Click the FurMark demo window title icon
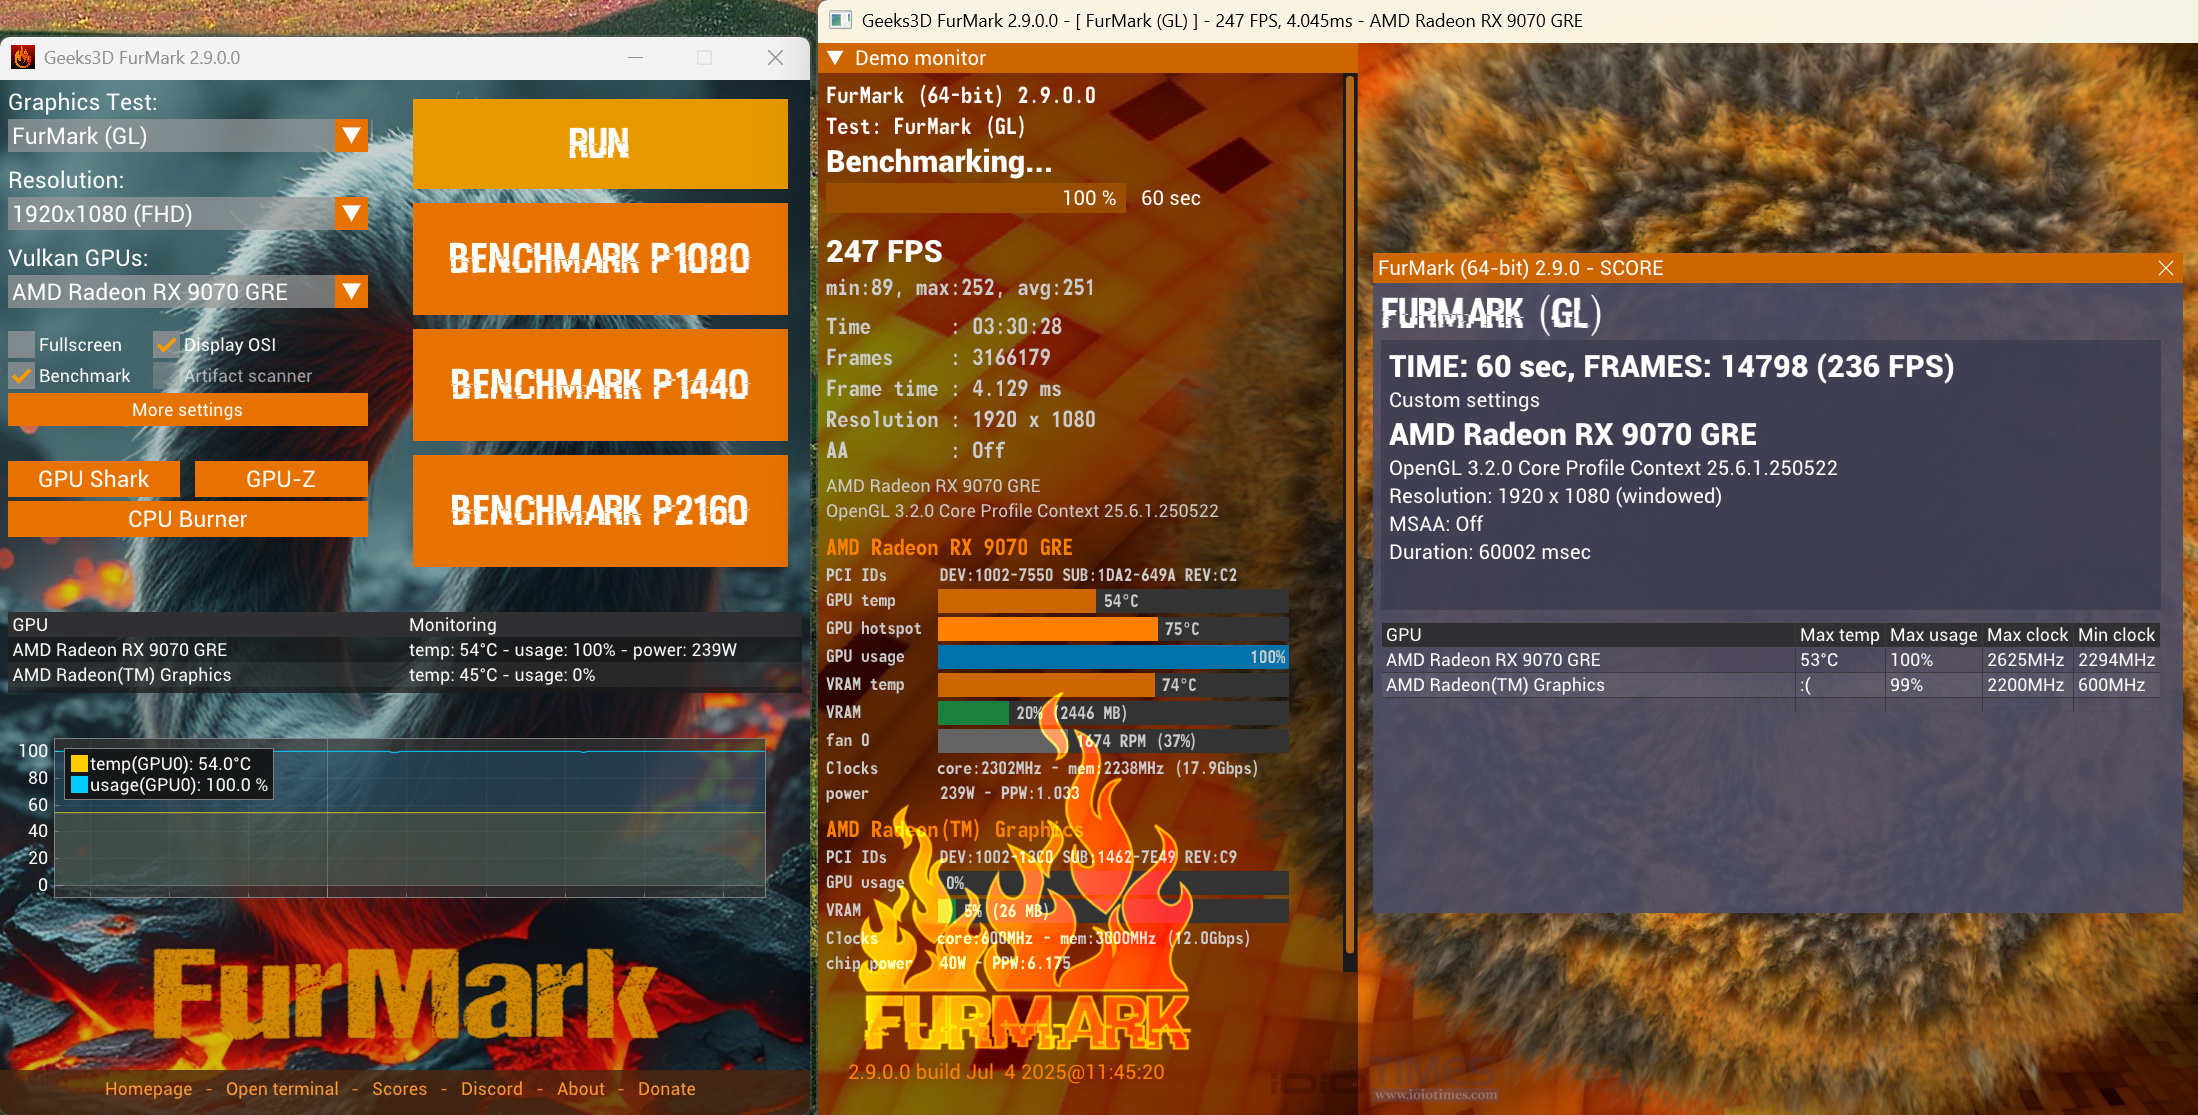 click(x=841, y=20)
